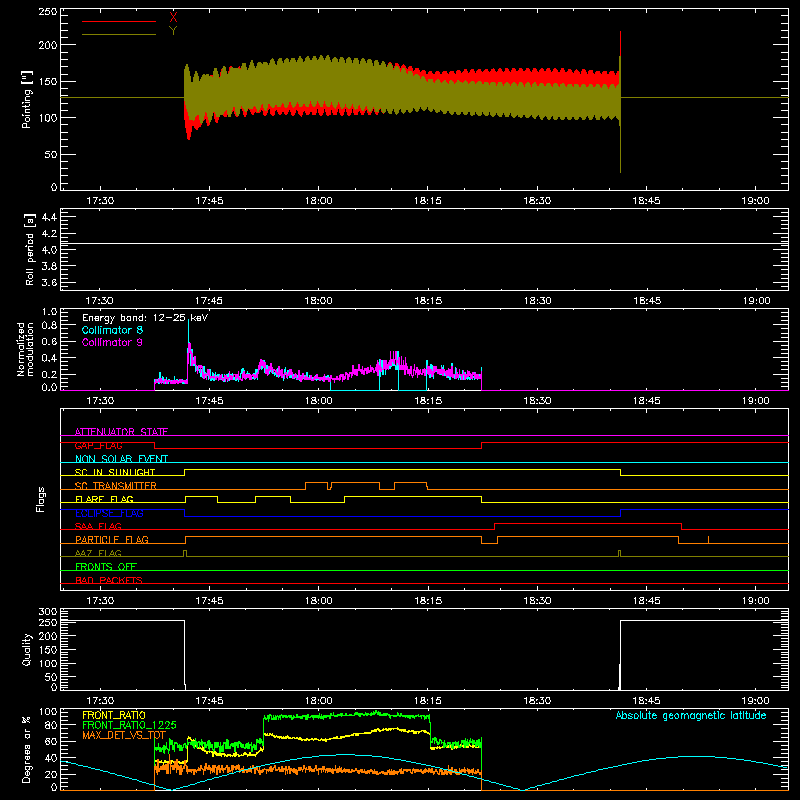The width and height of the screenshot is (800, 800).
Task: Click the "Pointing" vertical axis title
Action: (27, 100)
